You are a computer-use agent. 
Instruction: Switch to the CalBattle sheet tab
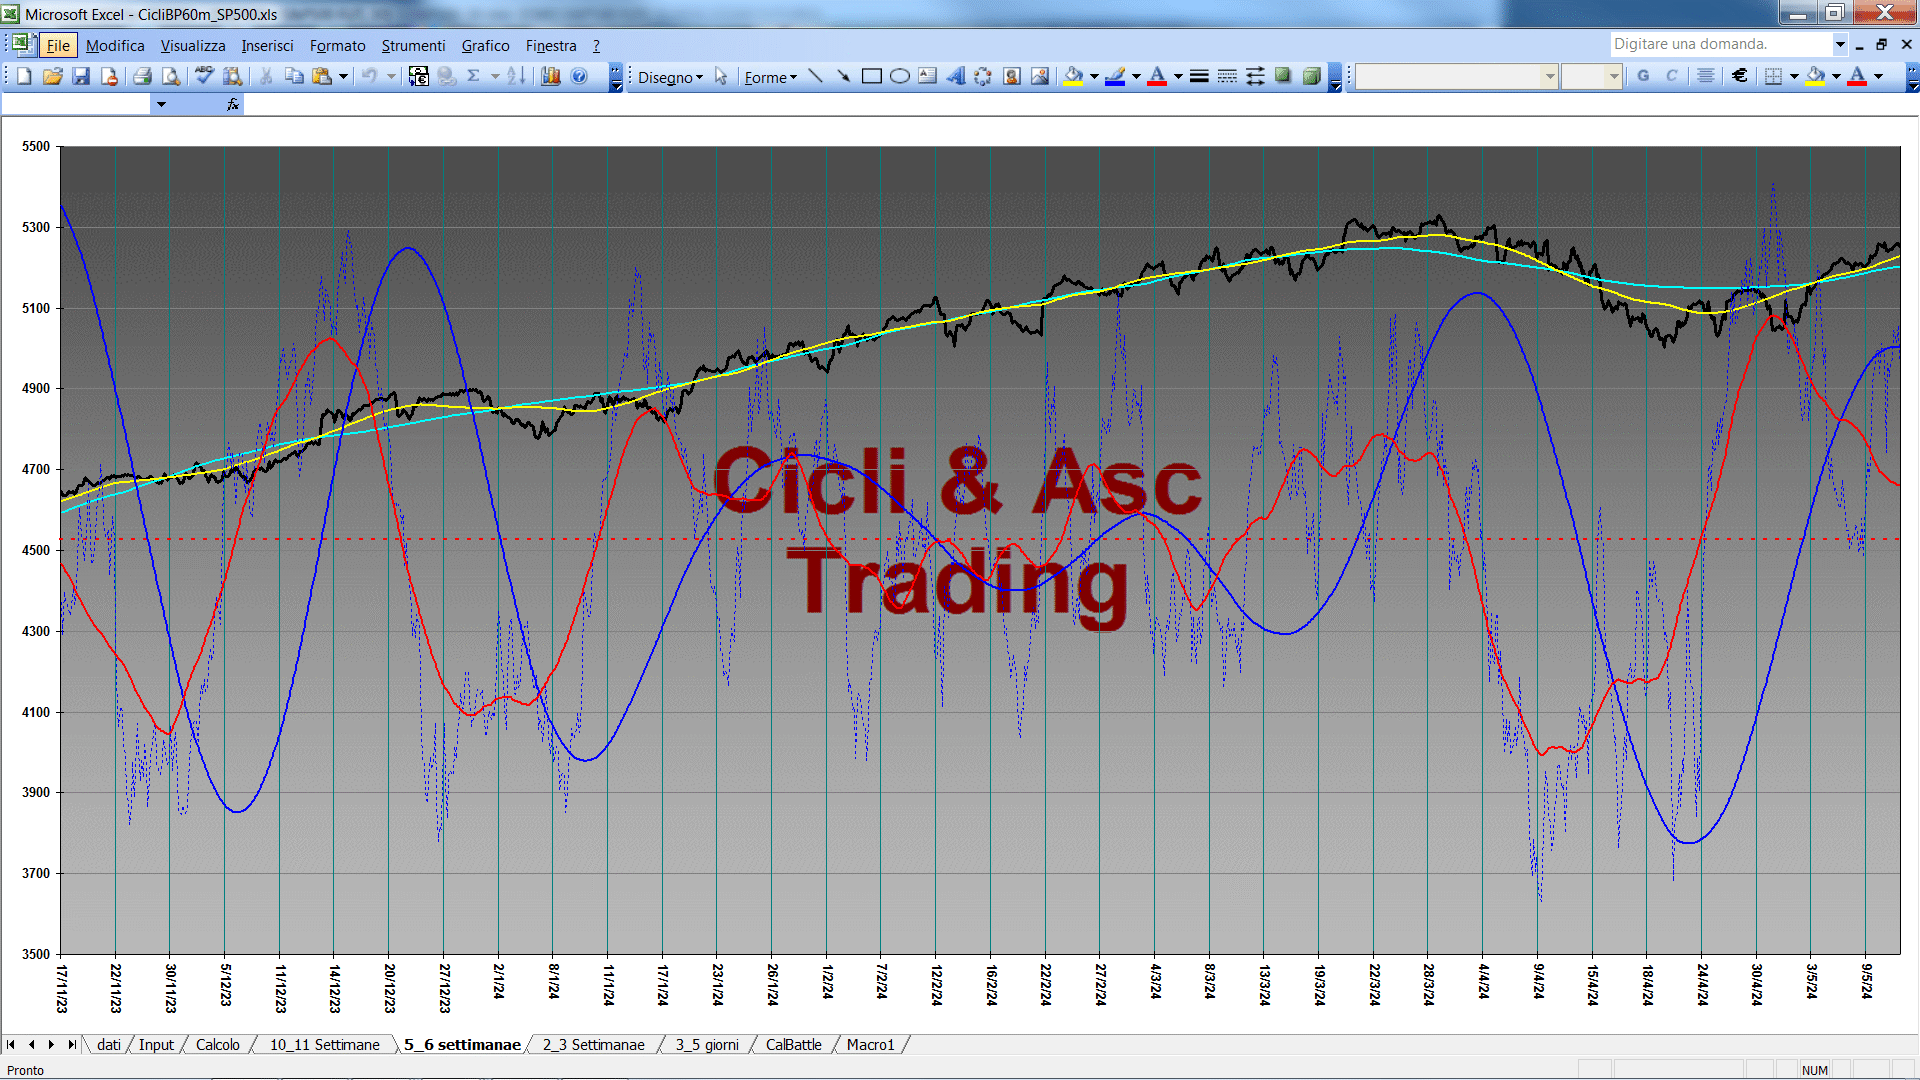(794, 1044)
